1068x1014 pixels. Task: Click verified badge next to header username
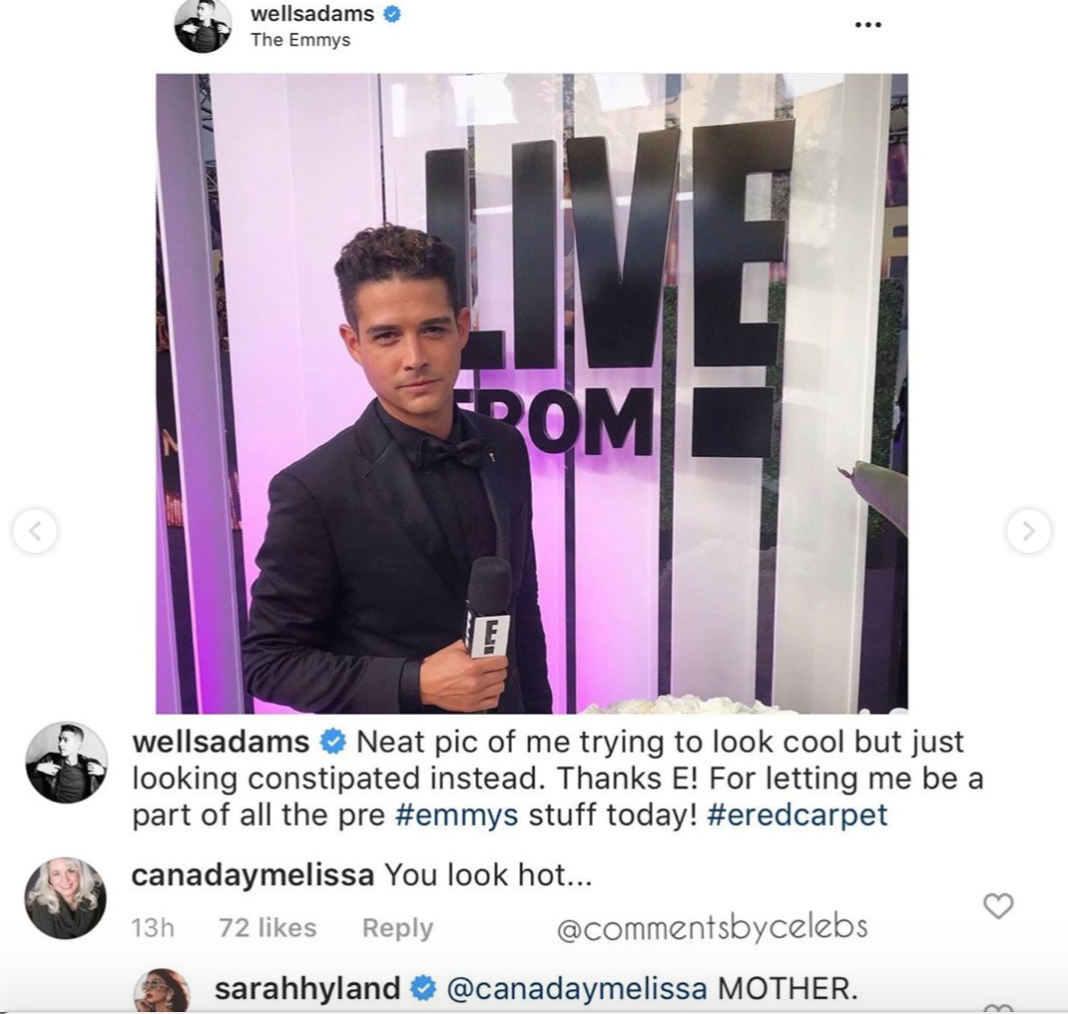tap(392, 14)
